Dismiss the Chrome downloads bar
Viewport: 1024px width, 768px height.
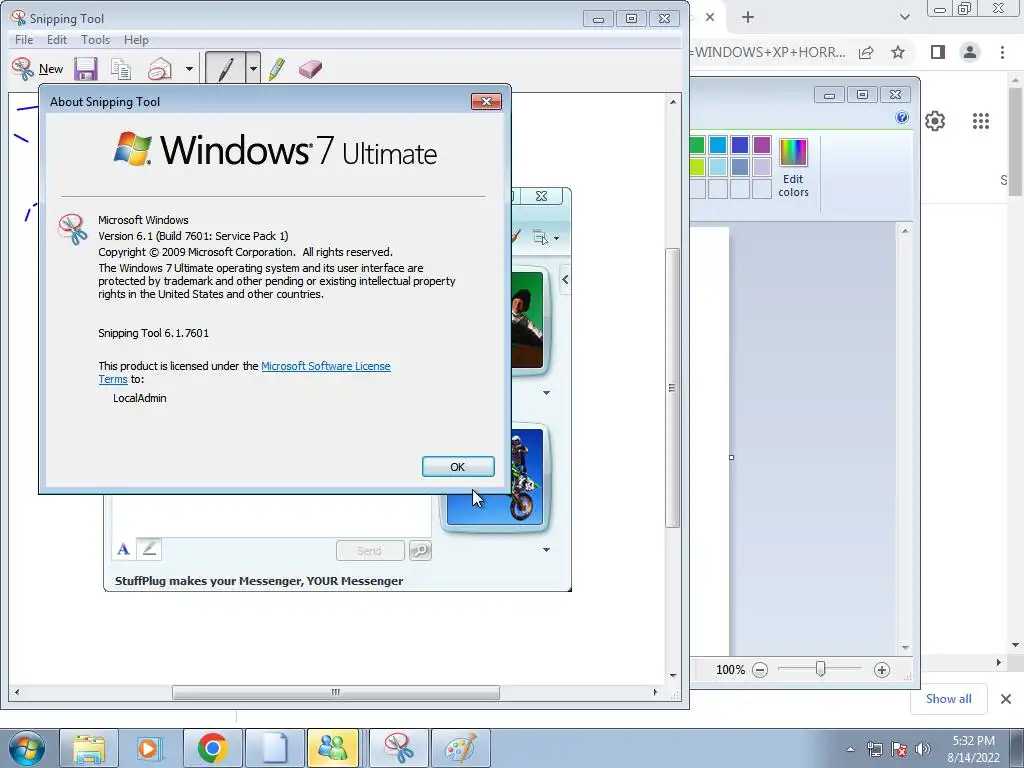(x=1006, y=699)
